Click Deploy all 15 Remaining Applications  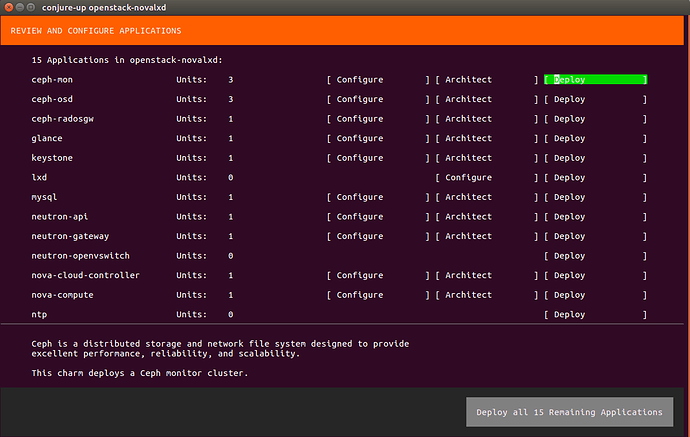tap(569, 412)
